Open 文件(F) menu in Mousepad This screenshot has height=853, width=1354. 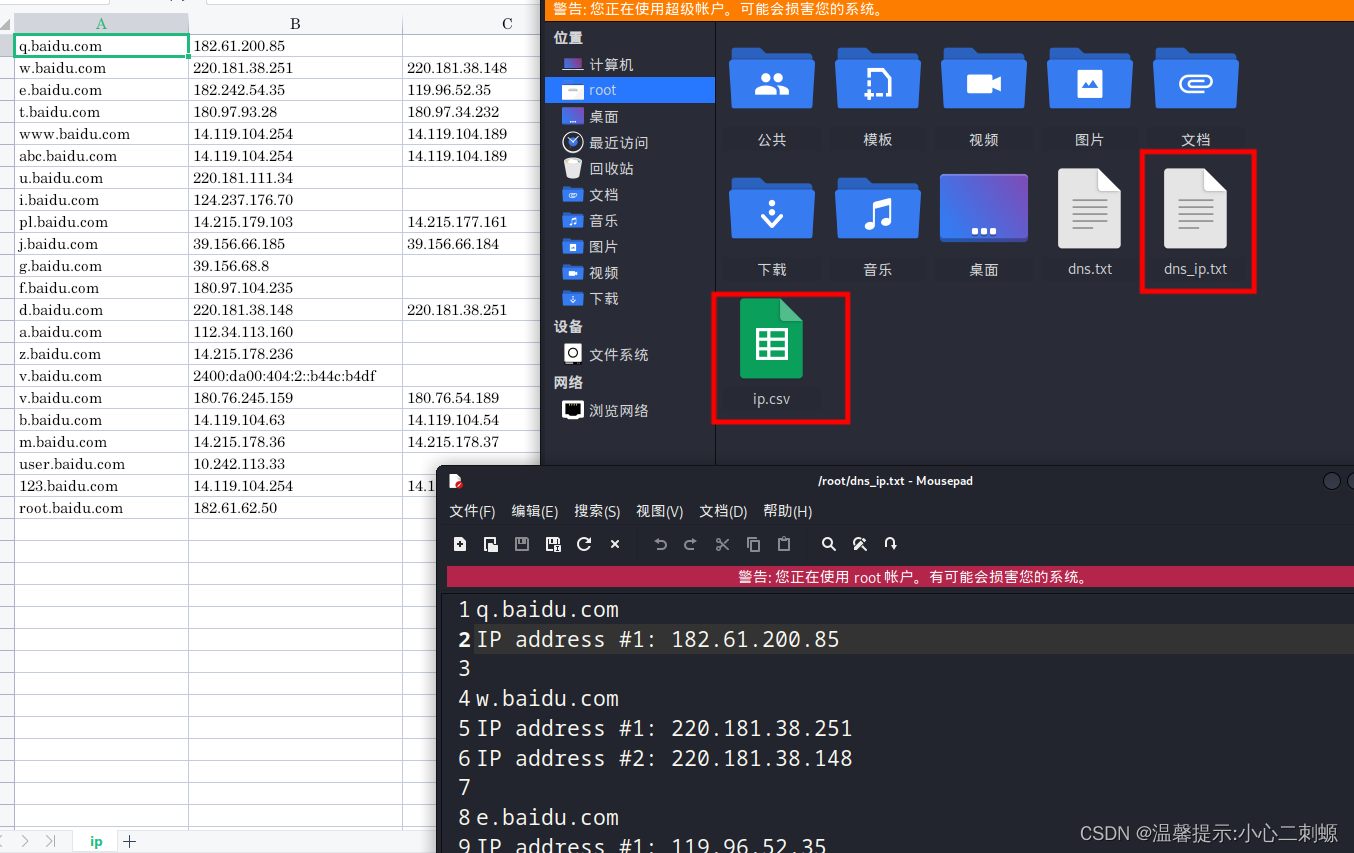(x=472, y=511)
